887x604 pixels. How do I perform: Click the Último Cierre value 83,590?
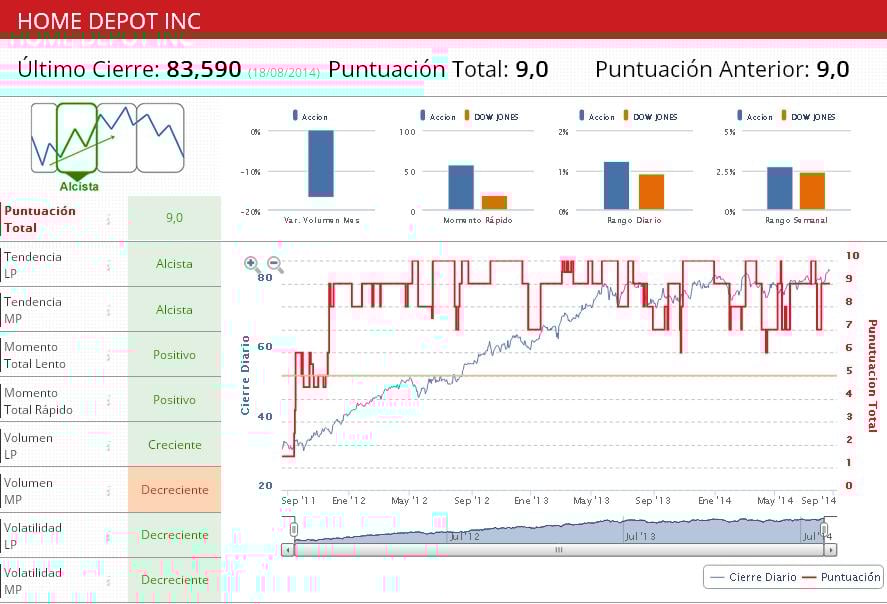point(204,70)
